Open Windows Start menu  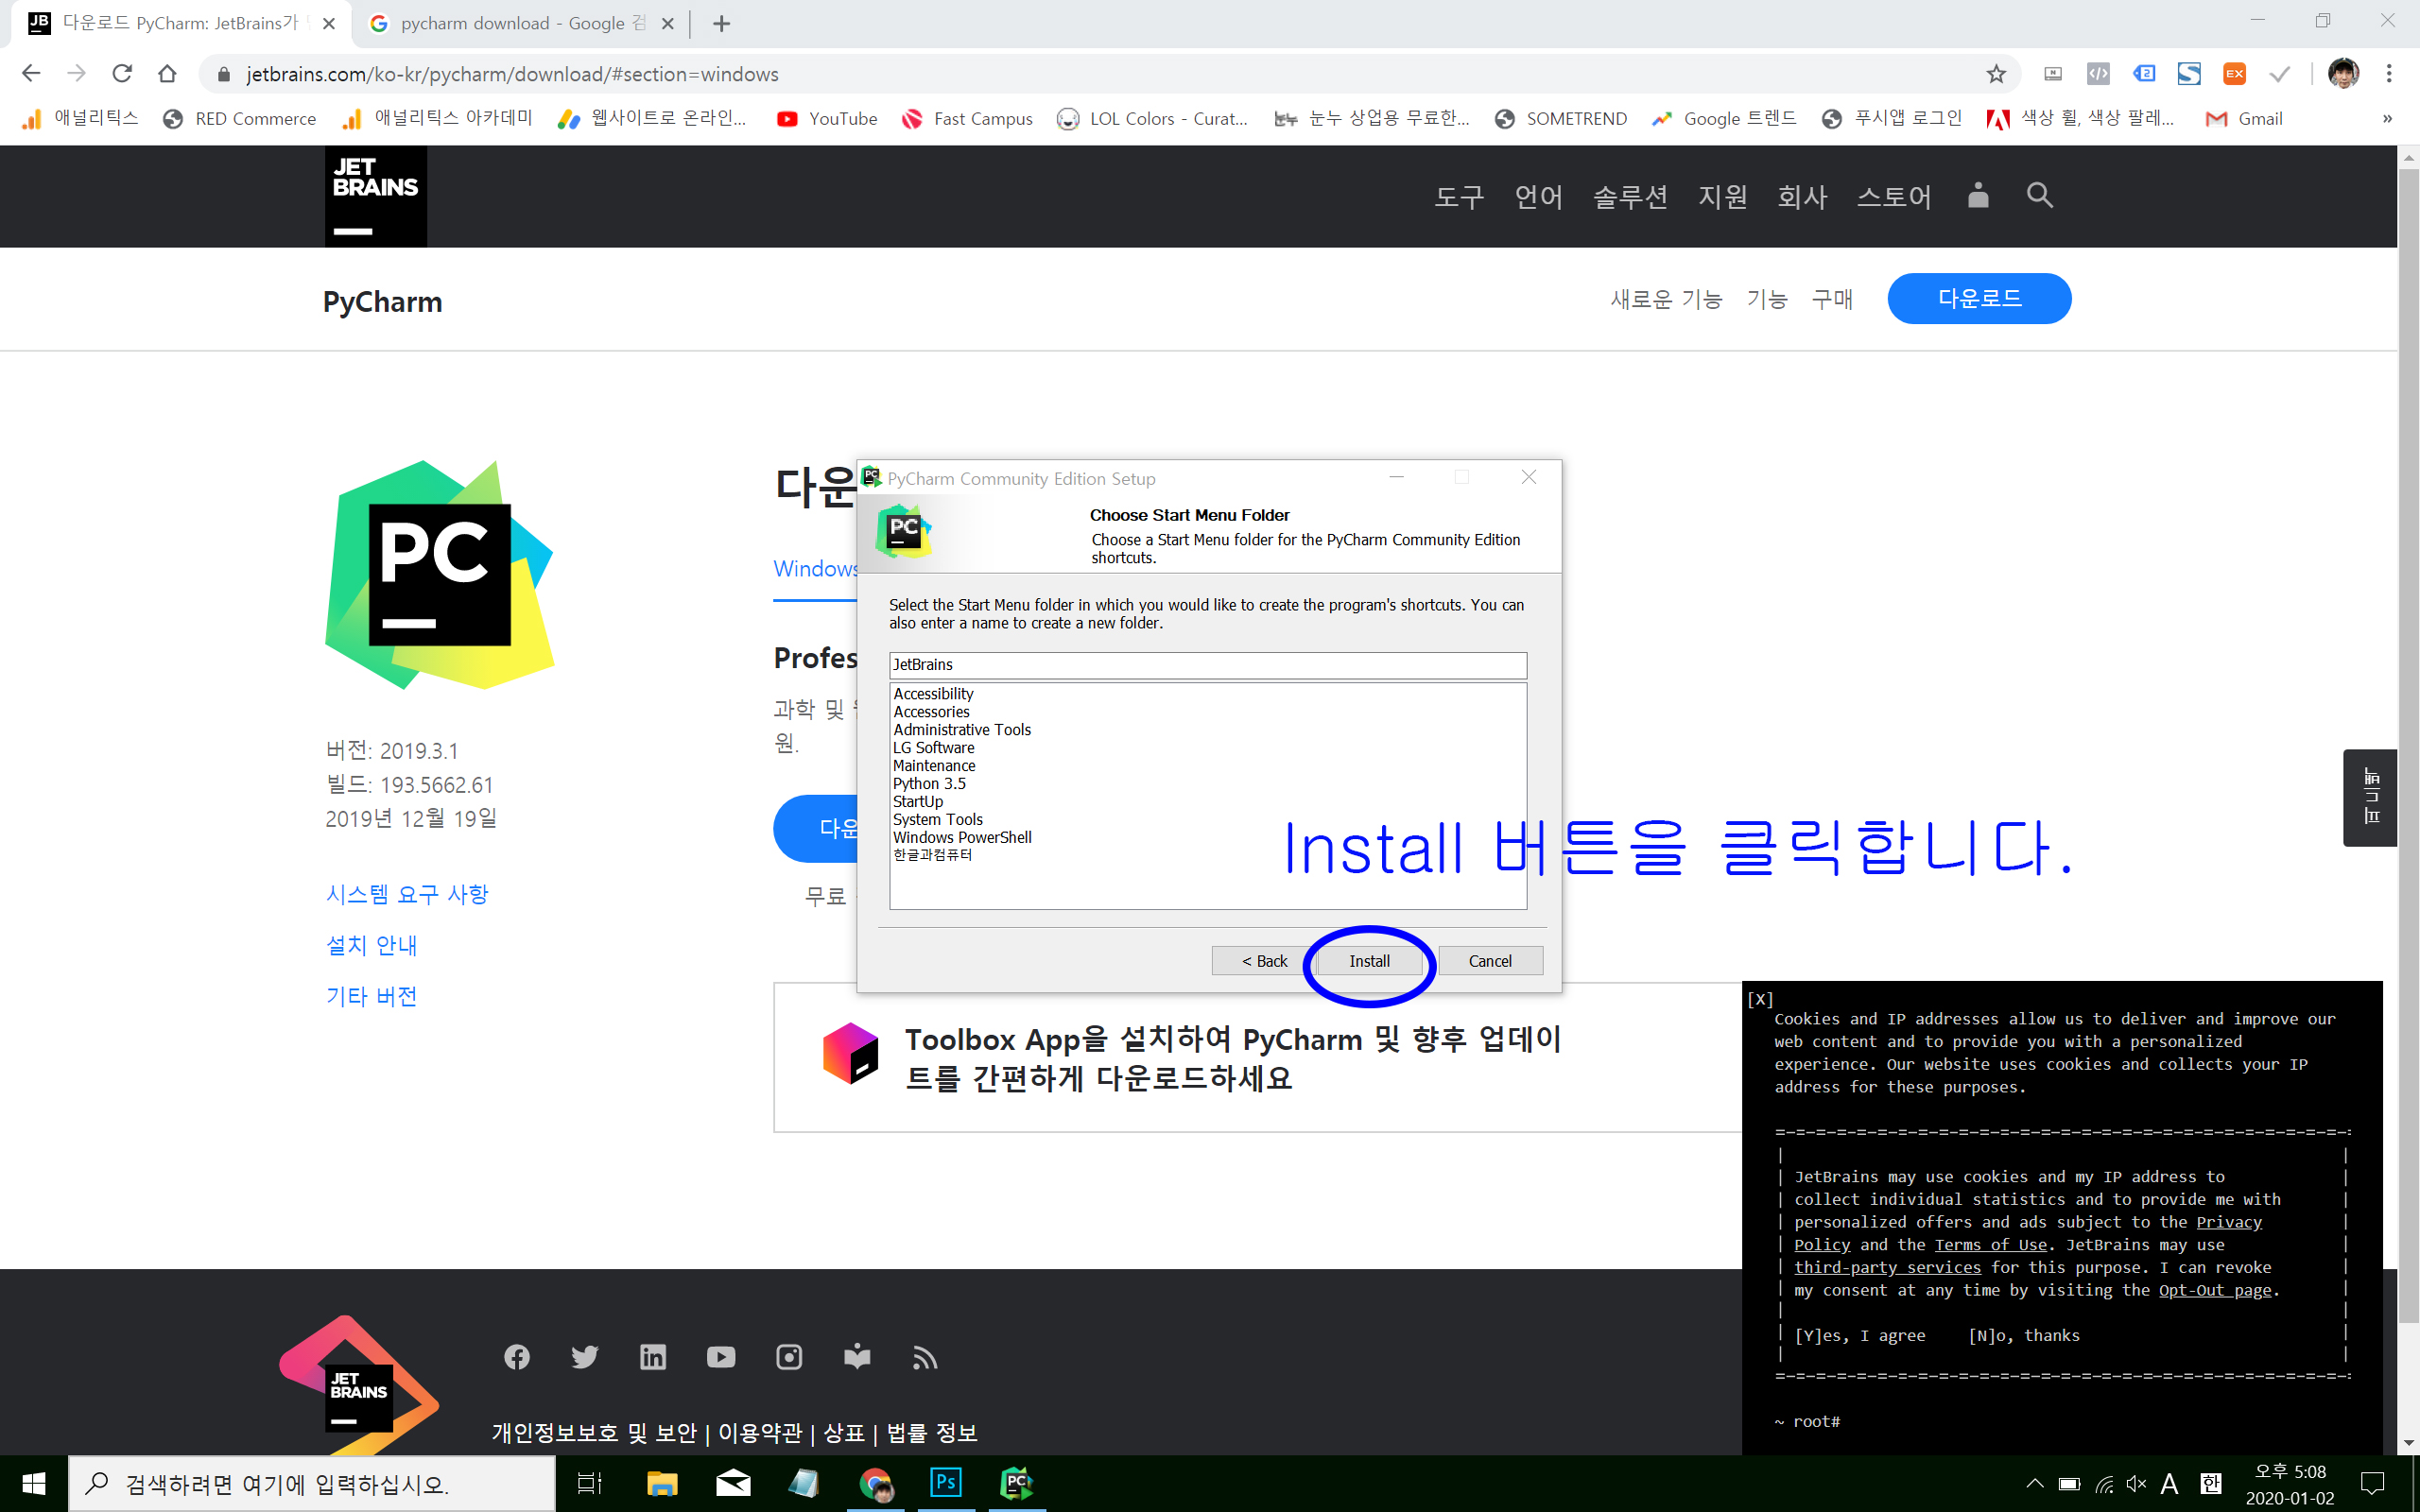[33, 1483]
